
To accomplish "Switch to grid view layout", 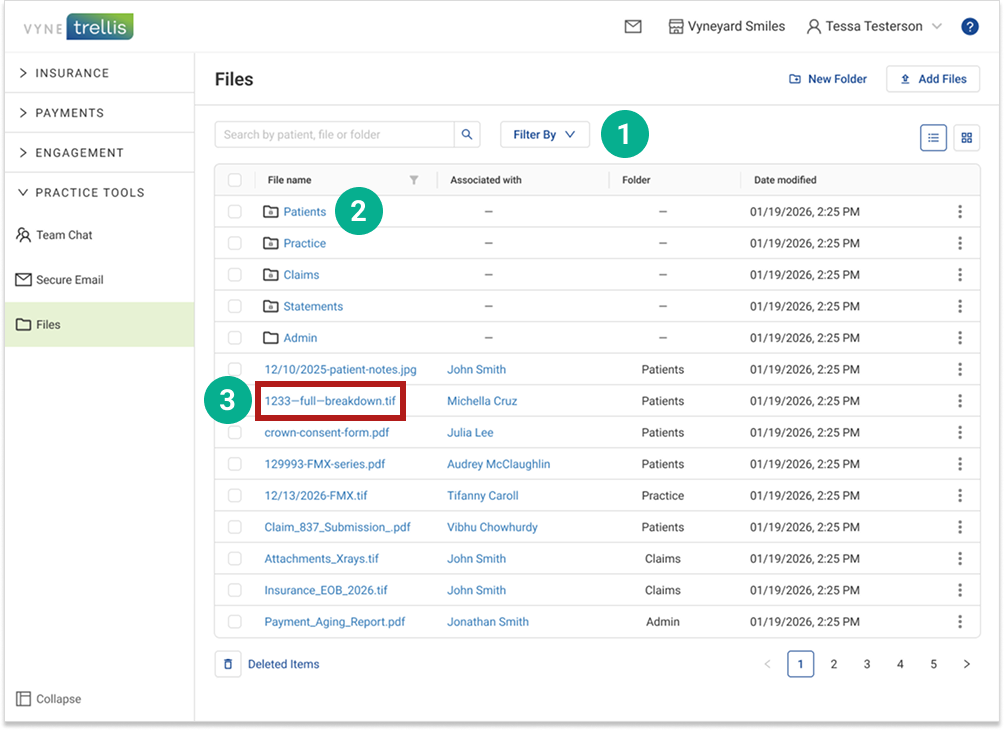I will point(966,138).
